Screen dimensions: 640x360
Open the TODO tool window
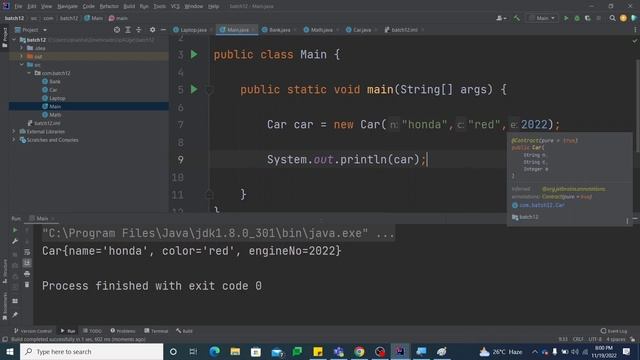pos(92,331)
